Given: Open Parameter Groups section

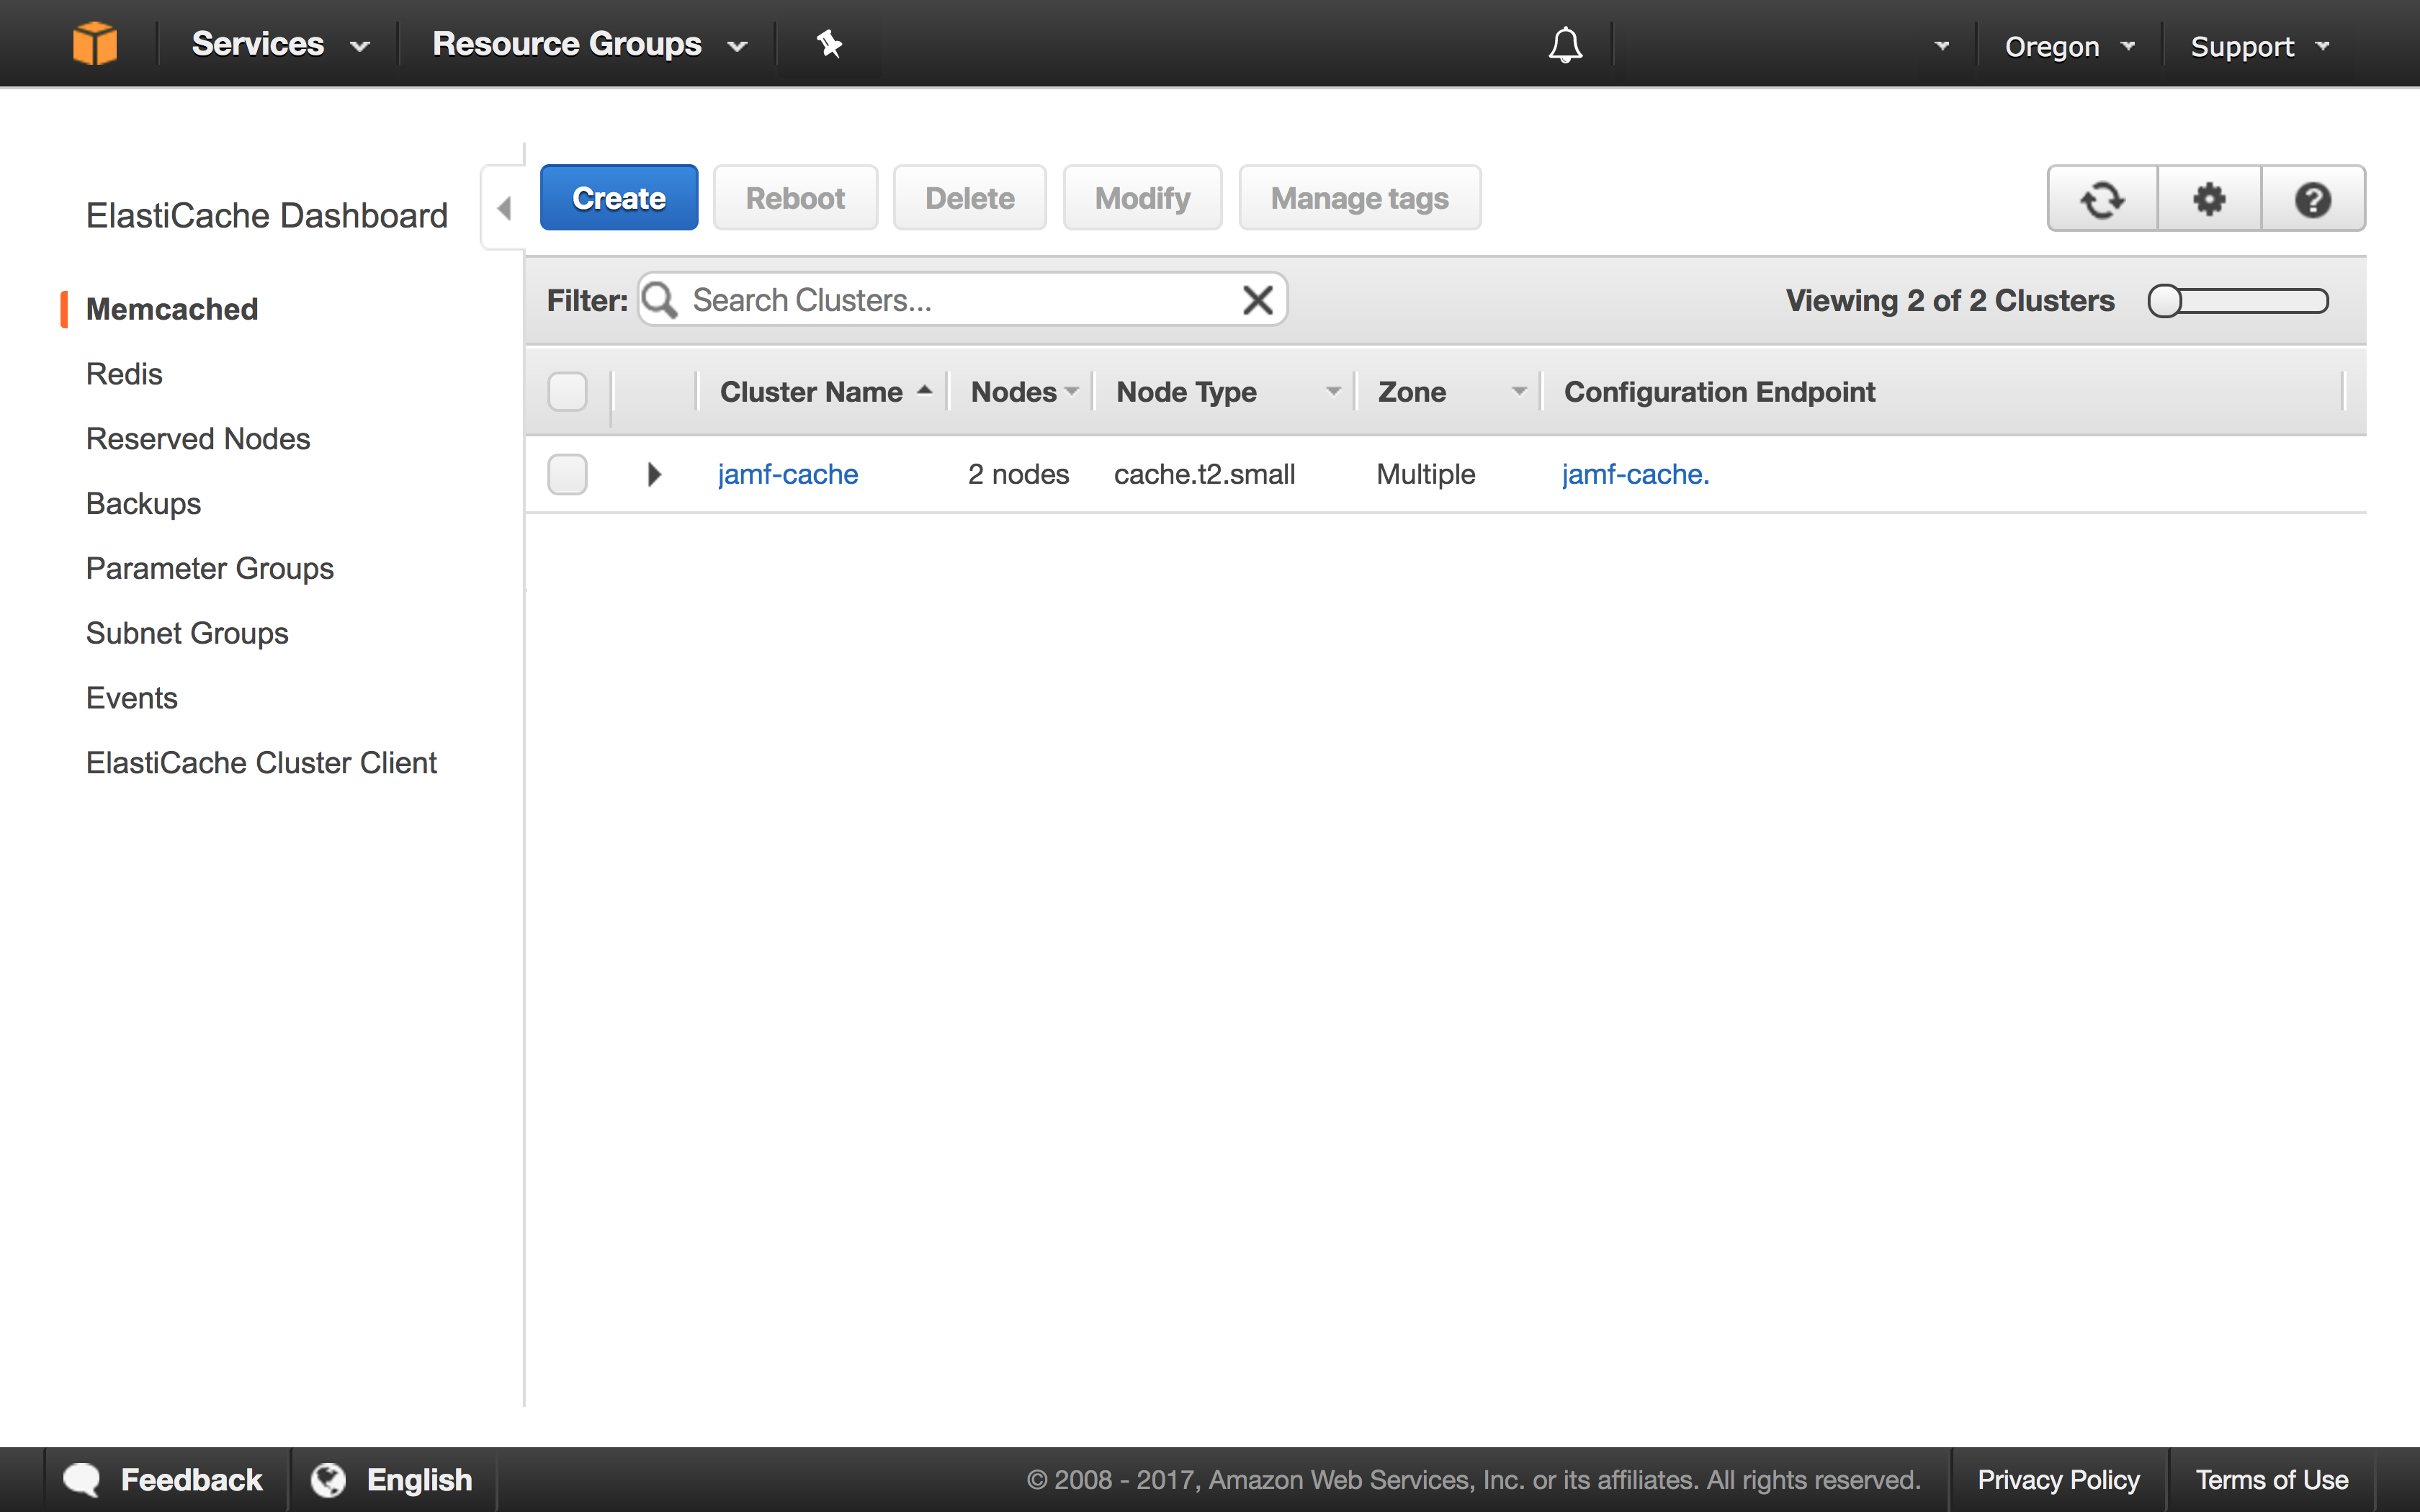Looking at the screenshot, I should (209, 568).
